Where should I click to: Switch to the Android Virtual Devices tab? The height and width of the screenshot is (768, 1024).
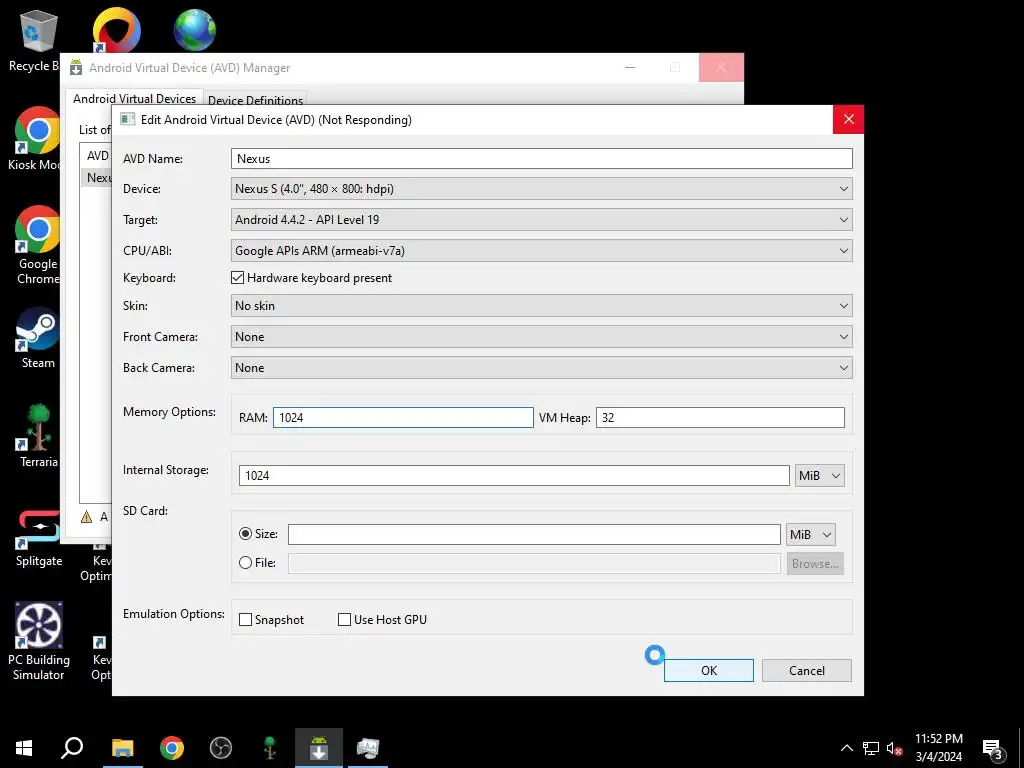(x=134, y=99)
